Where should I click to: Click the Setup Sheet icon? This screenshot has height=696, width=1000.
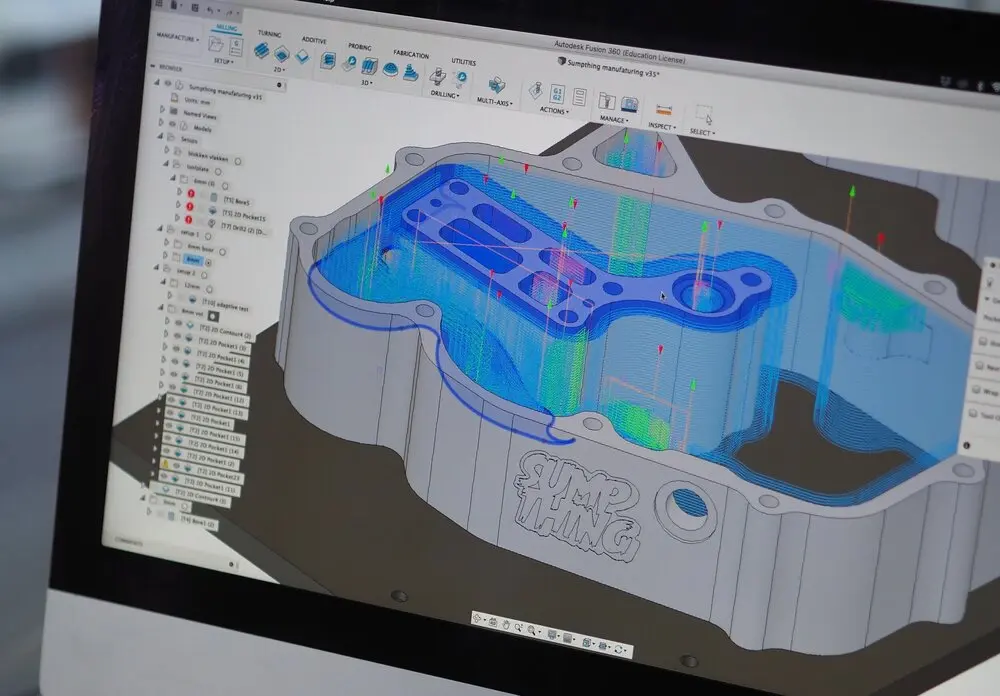tap(579, 97)
